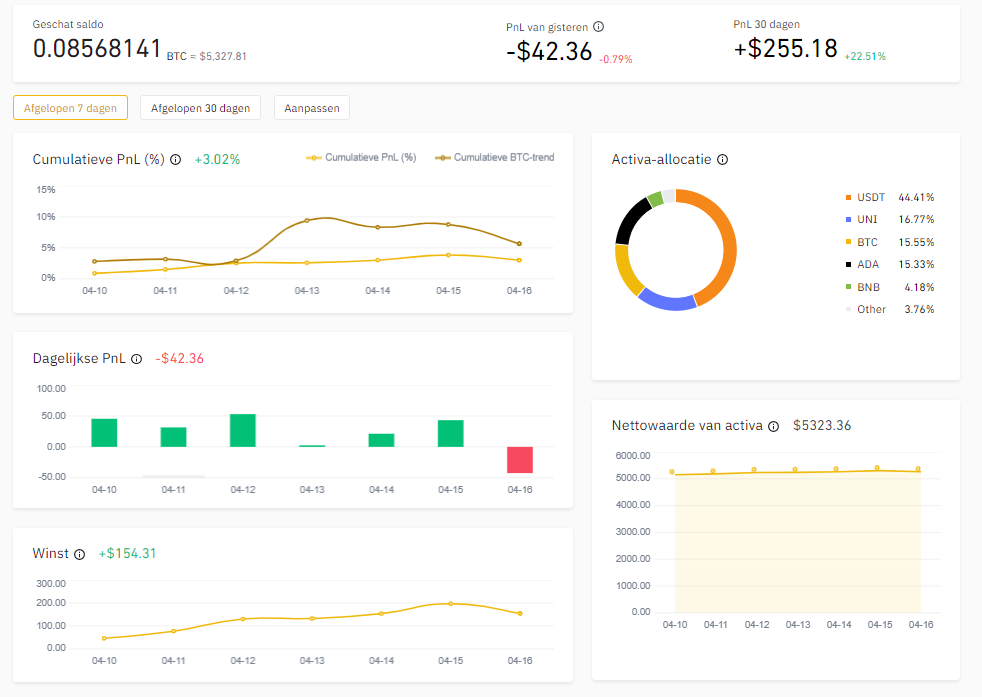Click info icon beside PnL van gisteren

point(599,28)
